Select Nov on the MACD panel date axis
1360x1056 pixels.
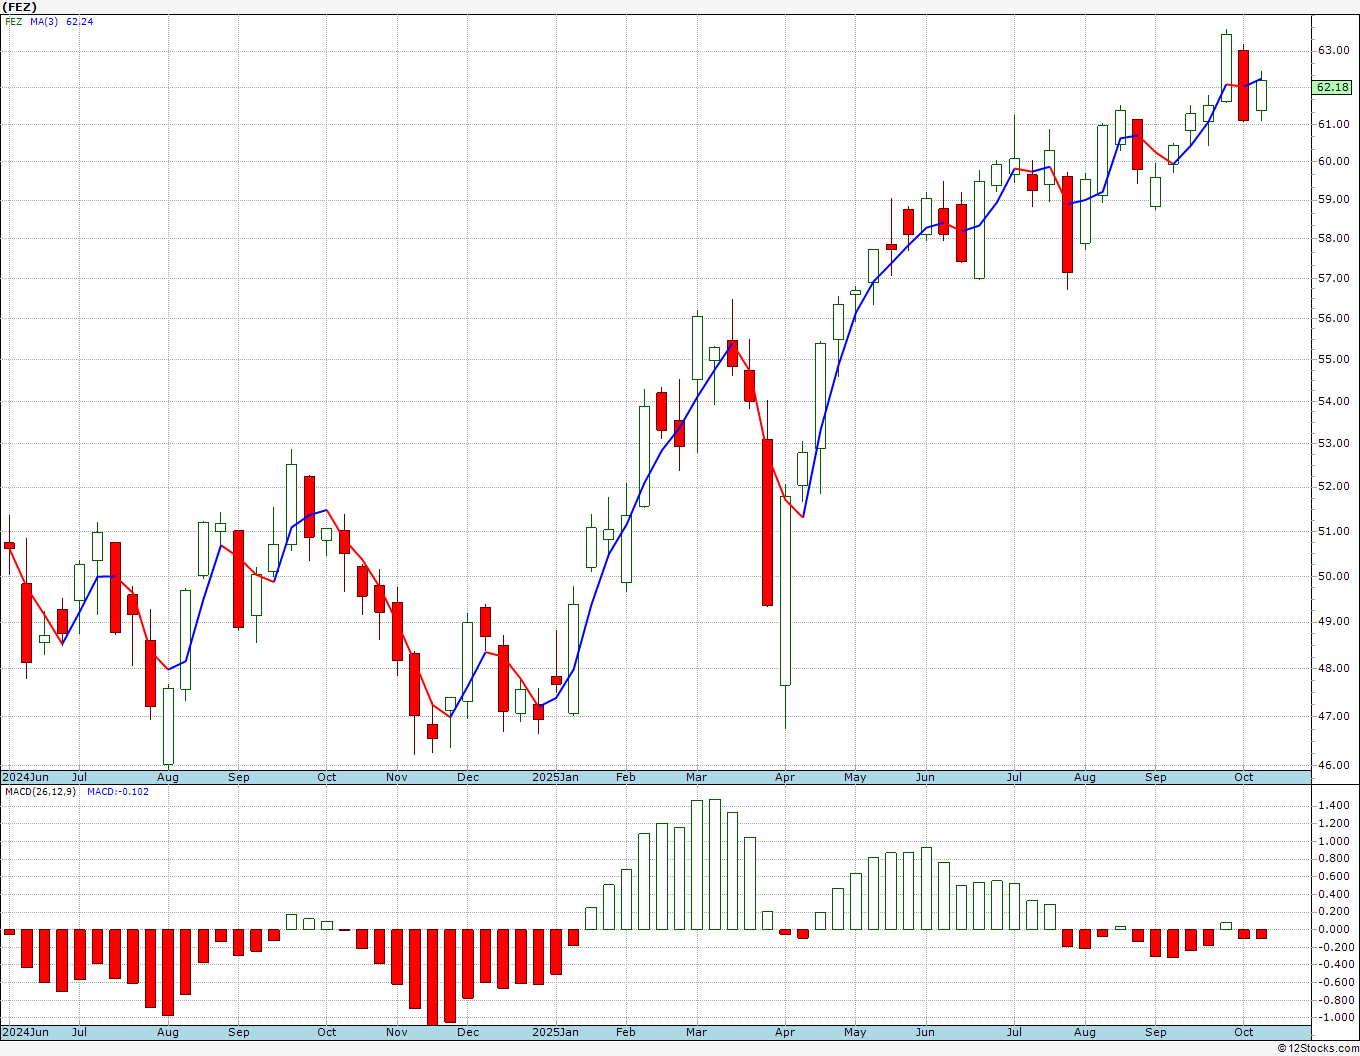[x=397, y=1032]
